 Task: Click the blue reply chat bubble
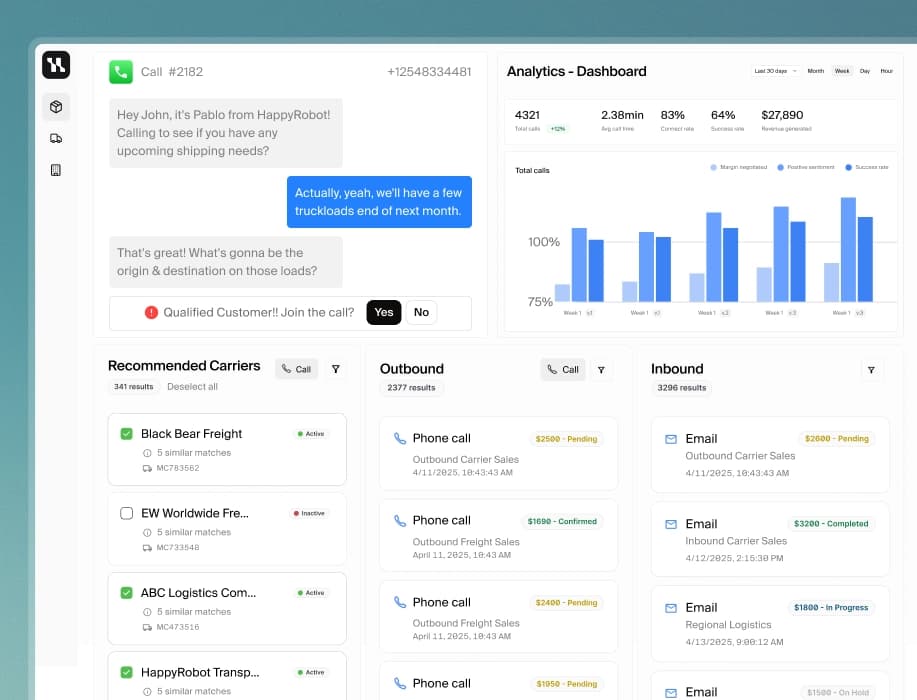[379, 202]
